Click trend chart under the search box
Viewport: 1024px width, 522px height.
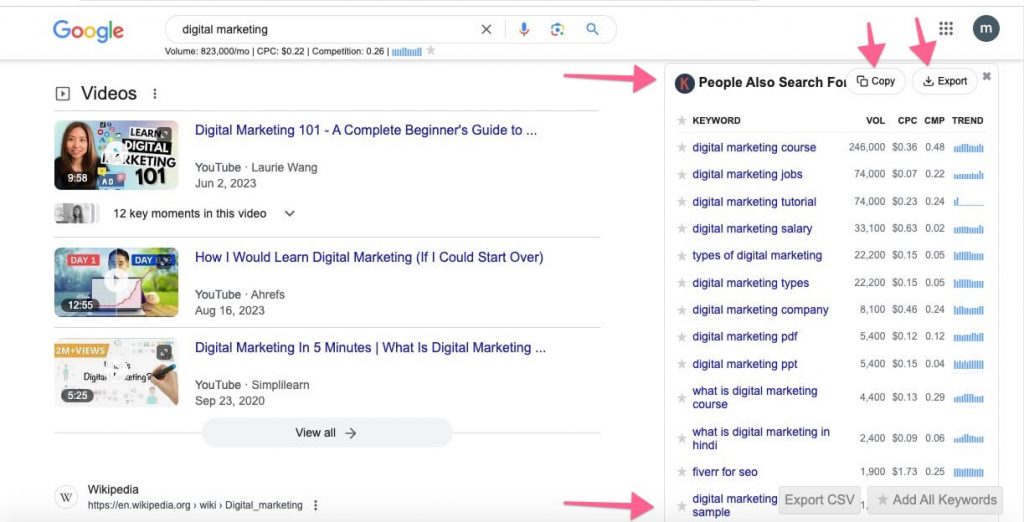(x=406, y=51)
